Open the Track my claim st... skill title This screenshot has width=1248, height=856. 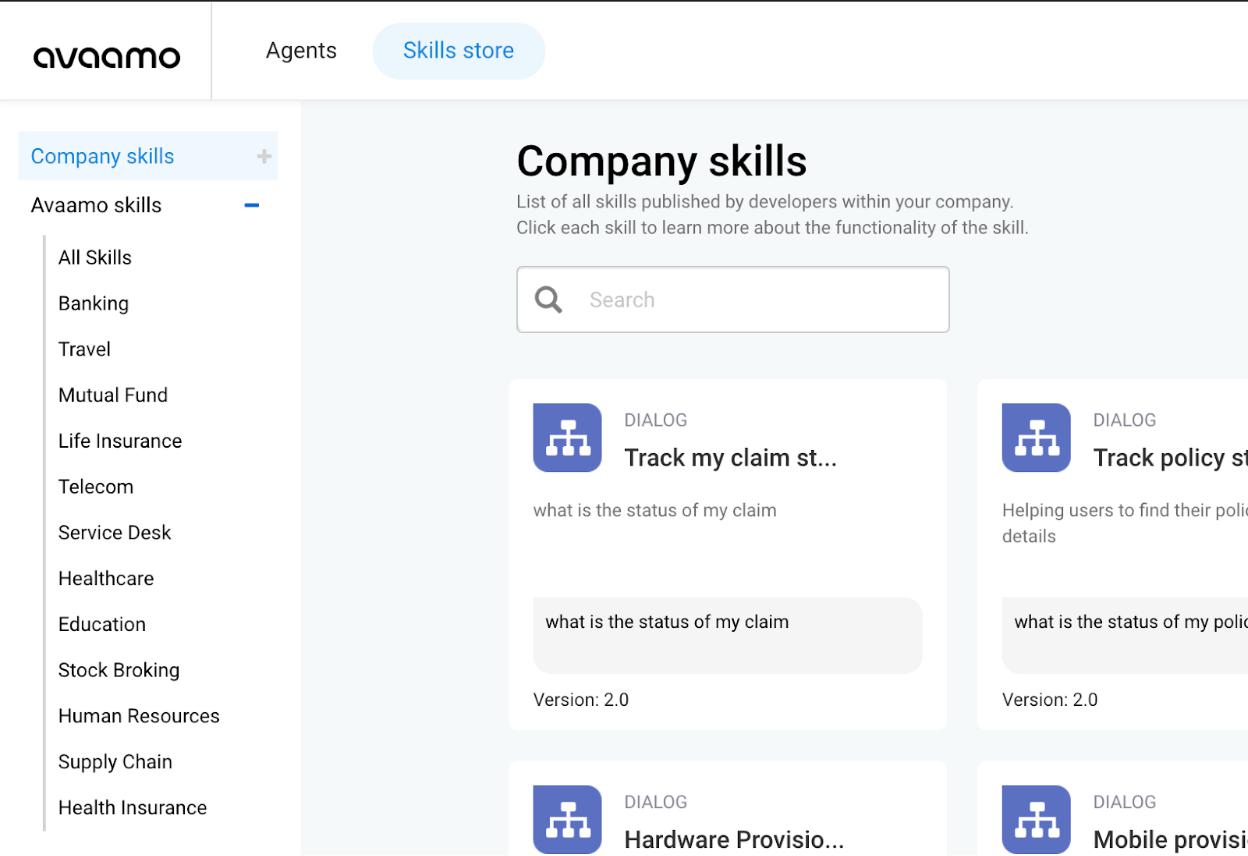point(730,458)
